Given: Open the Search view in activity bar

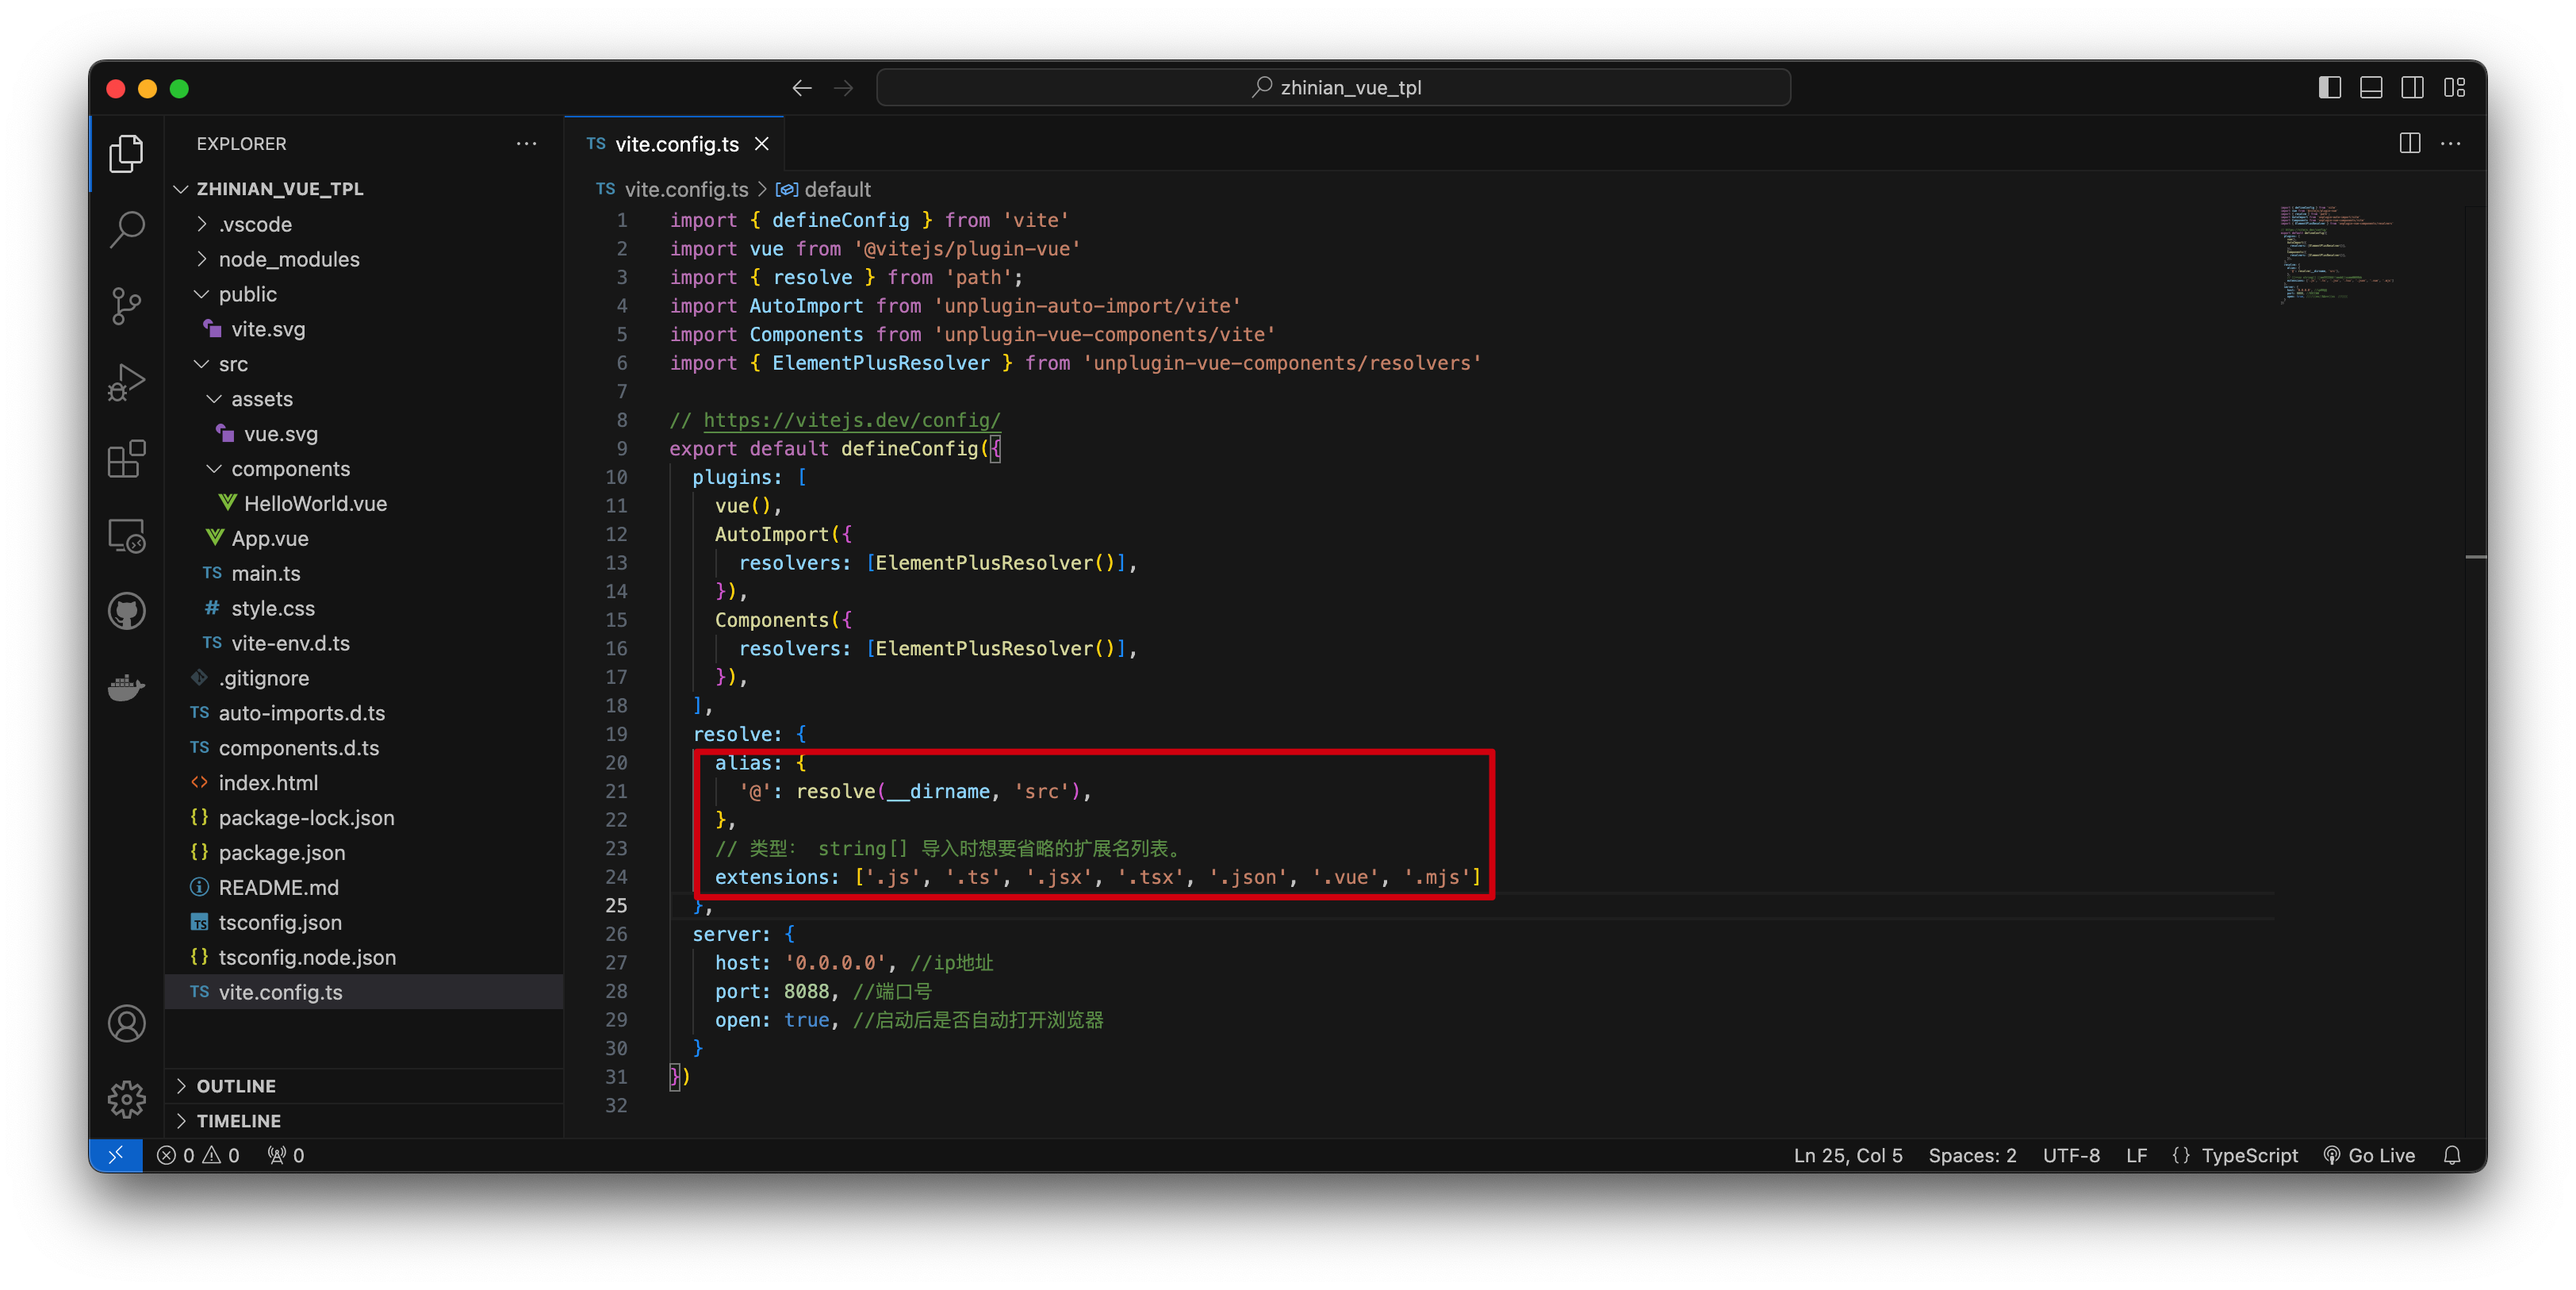Looking at the screenshot, I should (126, 229).
